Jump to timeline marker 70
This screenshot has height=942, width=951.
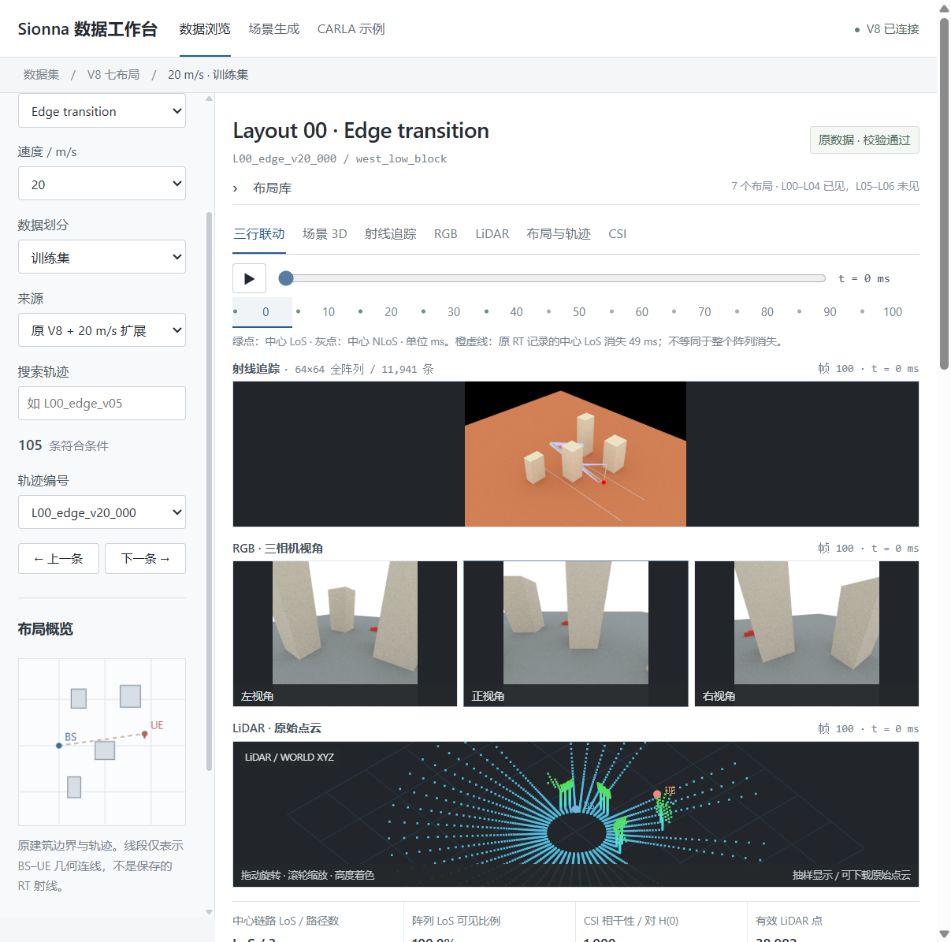pyautogui.click(x=704, y=312)
